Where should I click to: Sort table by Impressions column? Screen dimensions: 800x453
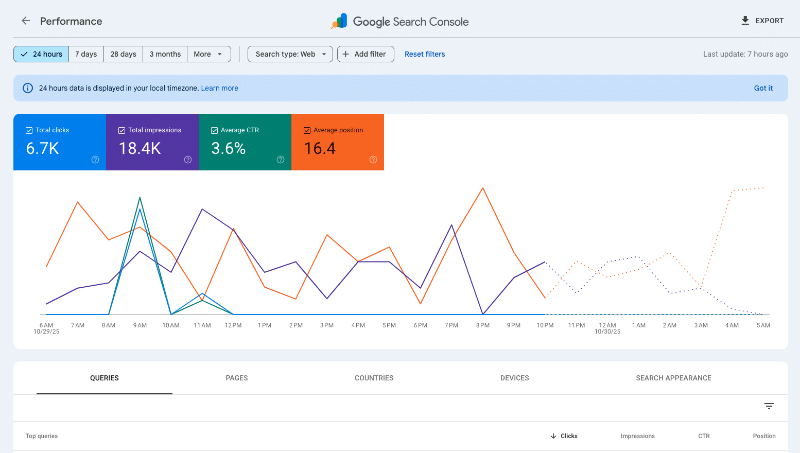pos(637,436)
